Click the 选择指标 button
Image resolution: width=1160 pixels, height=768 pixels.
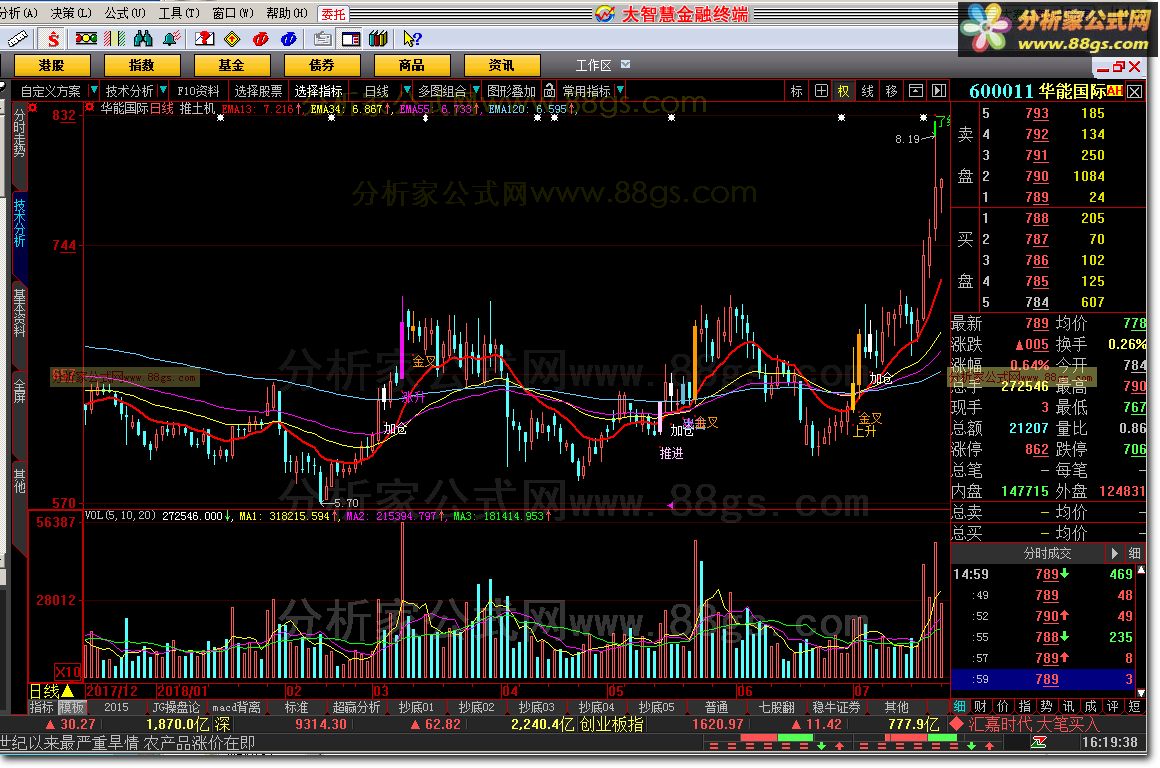point(318,90)
